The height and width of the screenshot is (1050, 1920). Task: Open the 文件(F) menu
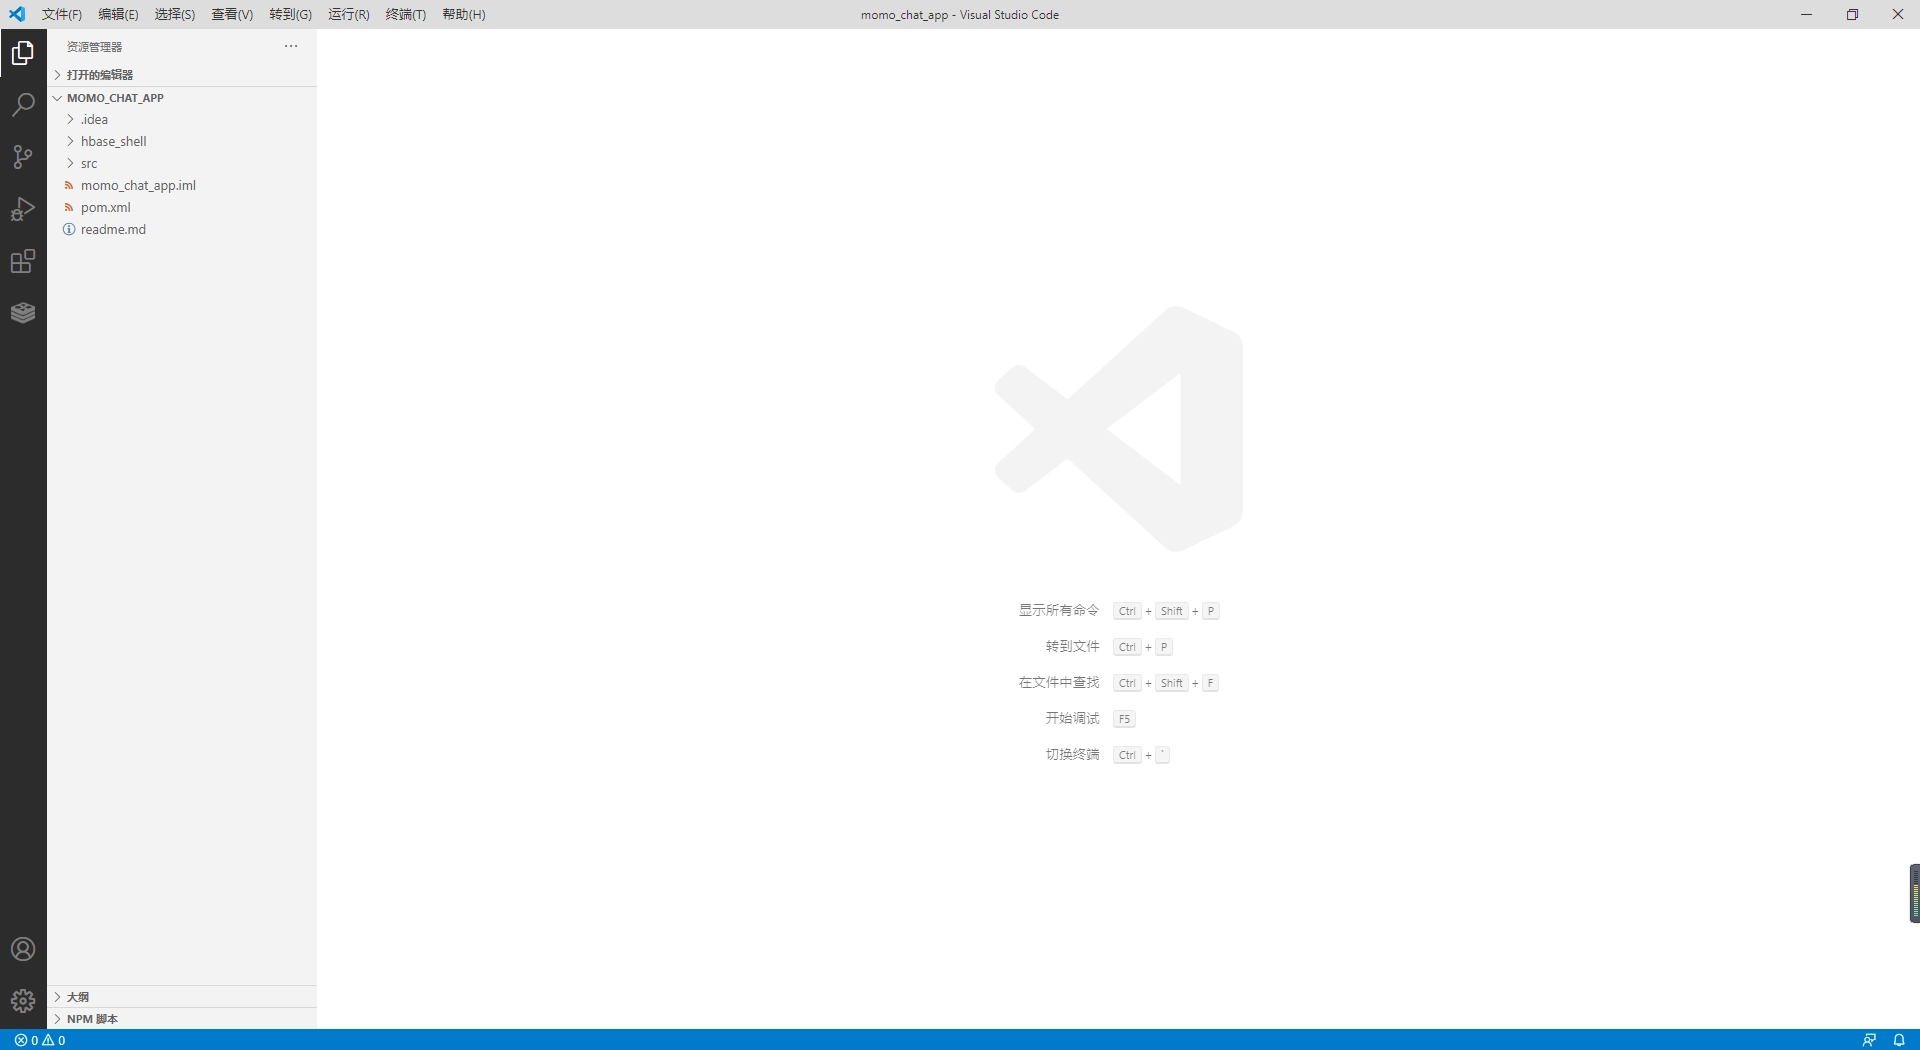62,14
